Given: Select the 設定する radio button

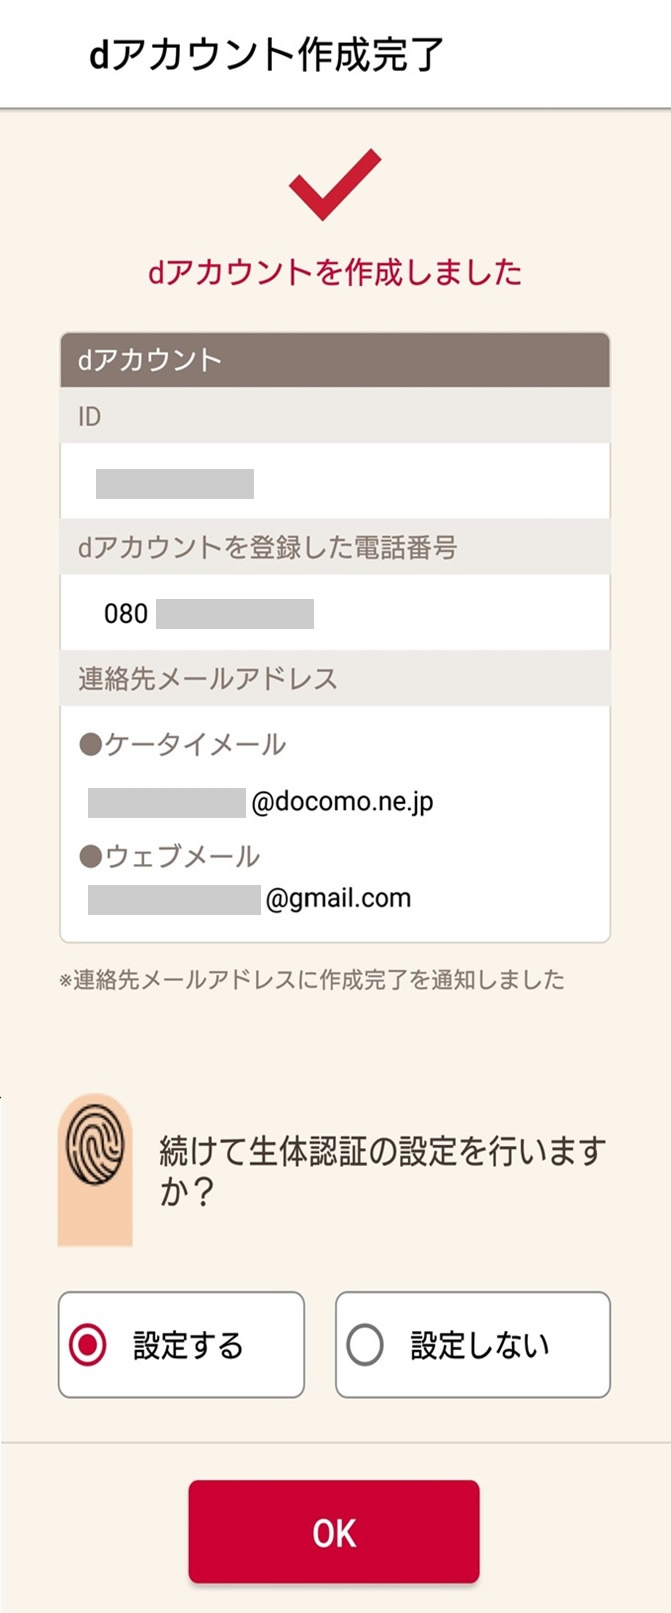Looking at the screenshot, I should pyautogui.click(x=87, y=1345).
